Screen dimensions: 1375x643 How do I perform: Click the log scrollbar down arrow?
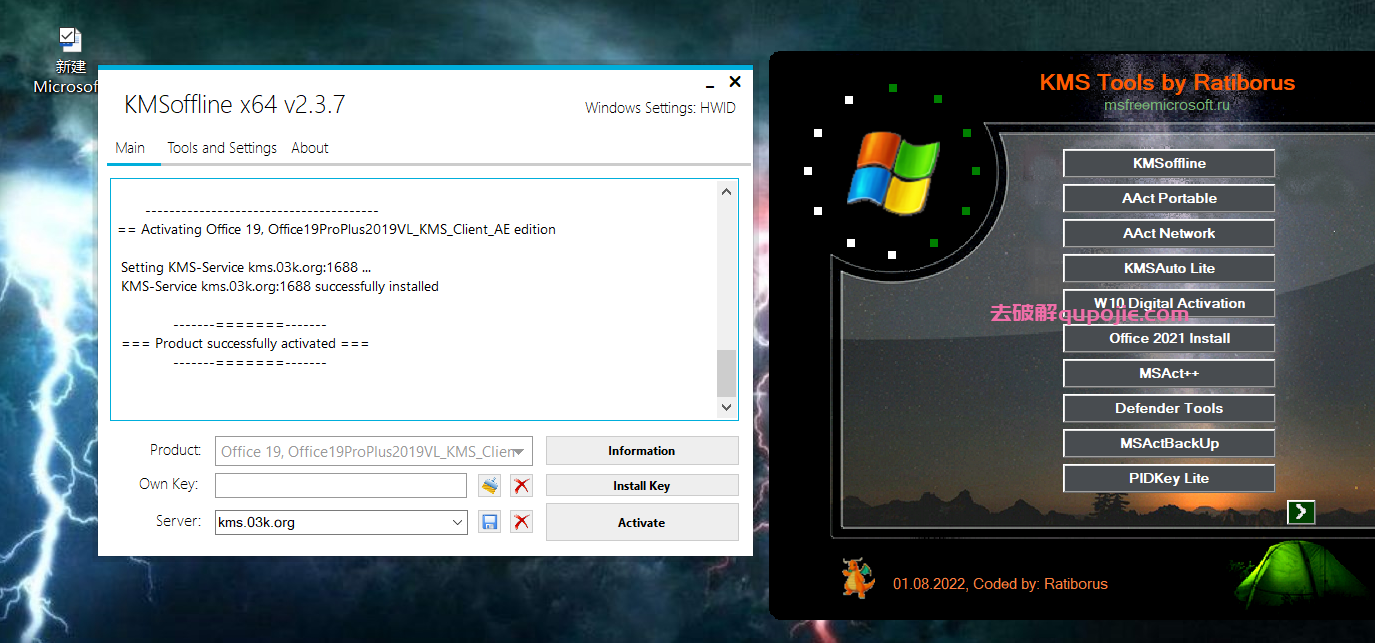727,408
